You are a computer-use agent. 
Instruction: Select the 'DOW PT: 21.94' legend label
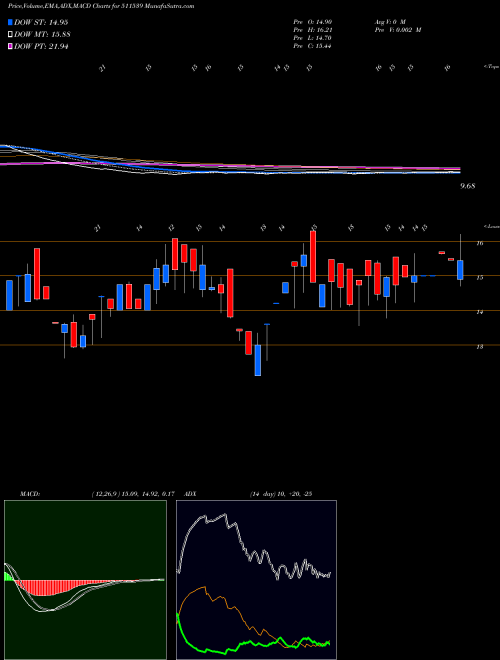pos(41,46)
